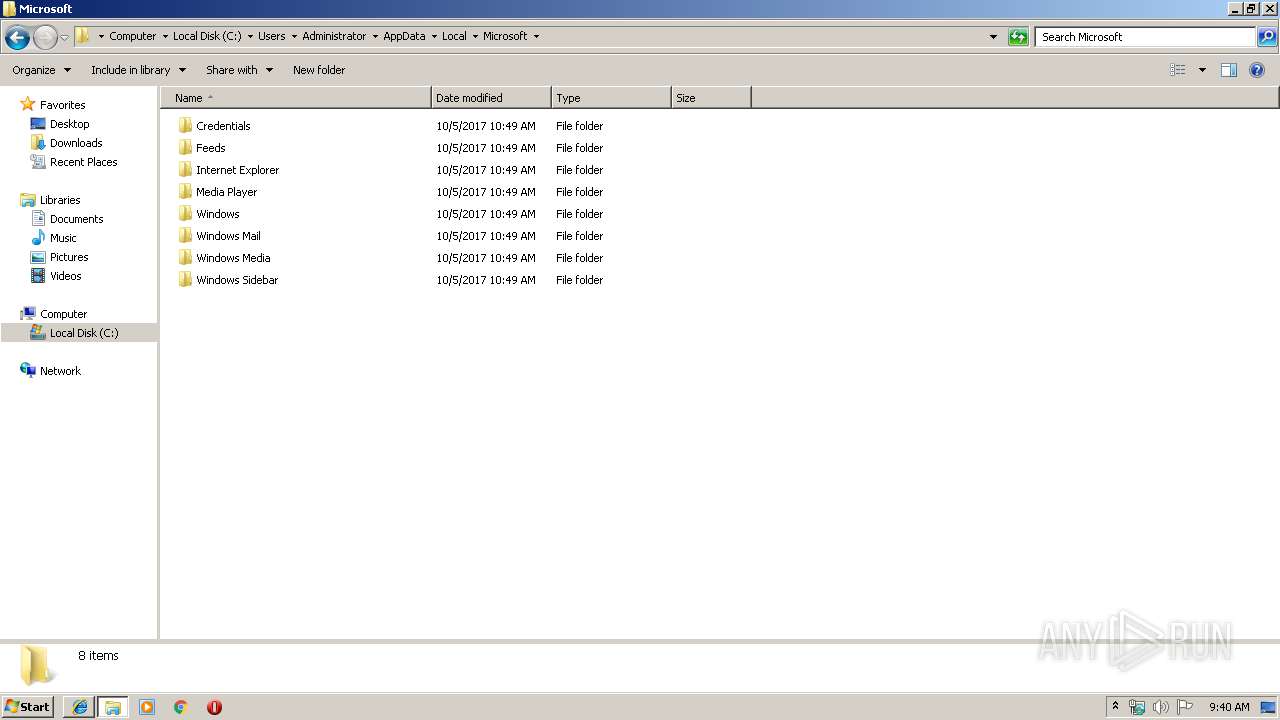The image size is (1280, 720).
Task: Select the Windows Media folder icon
Action: pyautogui.click(x=185, y=258)
